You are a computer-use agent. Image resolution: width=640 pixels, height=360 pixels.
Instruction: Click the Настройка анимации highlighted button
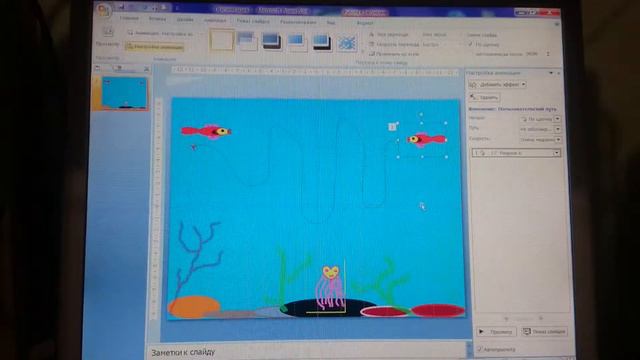pyautogui.click(x=154, y=47)
